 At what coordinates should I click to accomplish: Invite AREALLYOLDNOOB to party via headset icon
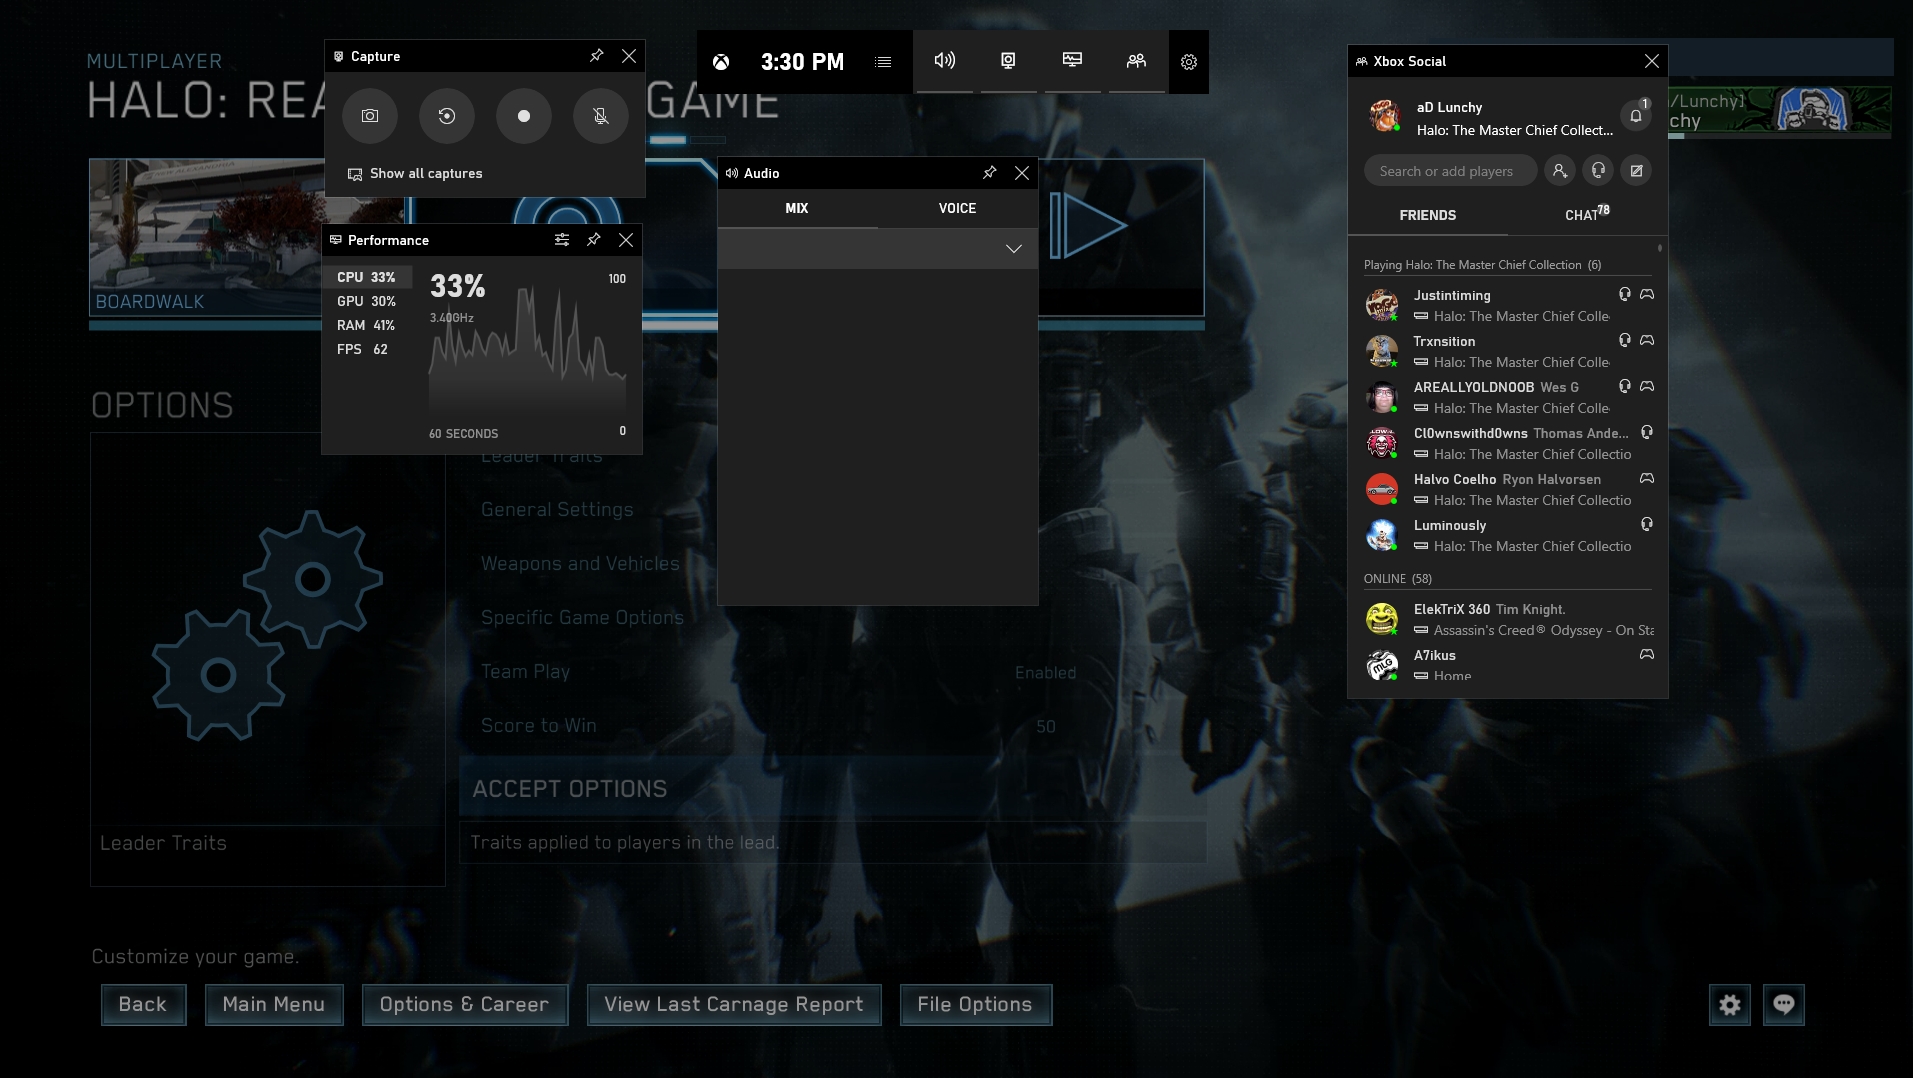tap(1625, 386)
